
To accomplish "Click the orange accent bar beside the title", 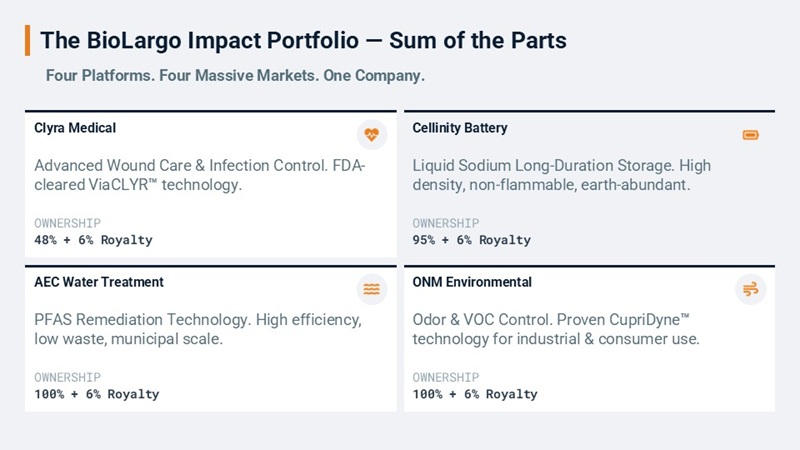I will 27,40.
